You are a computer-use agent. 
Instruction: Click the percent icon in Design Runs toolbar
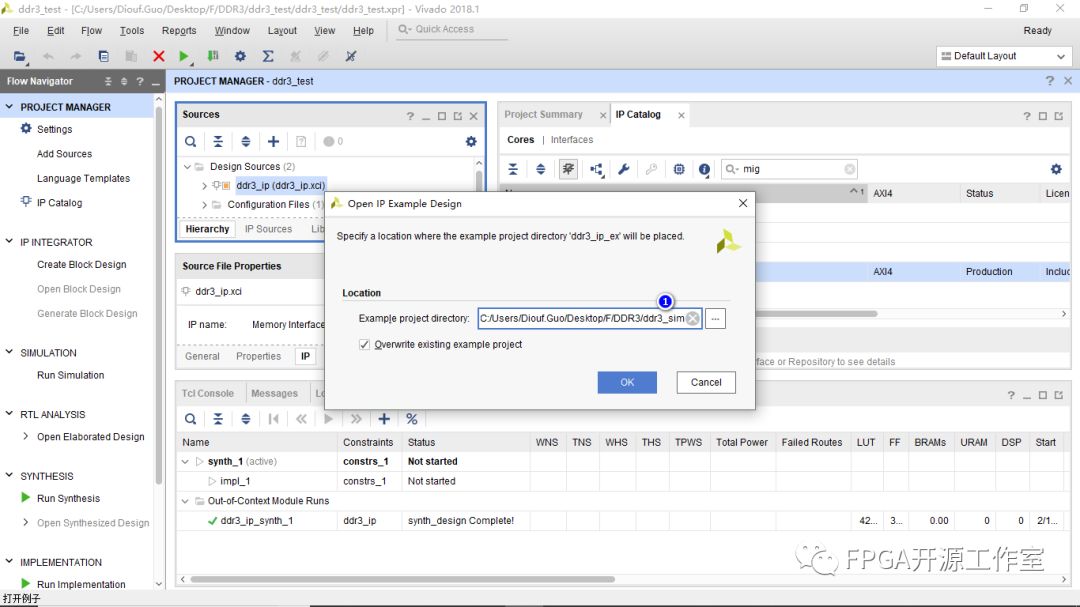tap(411, 419)
